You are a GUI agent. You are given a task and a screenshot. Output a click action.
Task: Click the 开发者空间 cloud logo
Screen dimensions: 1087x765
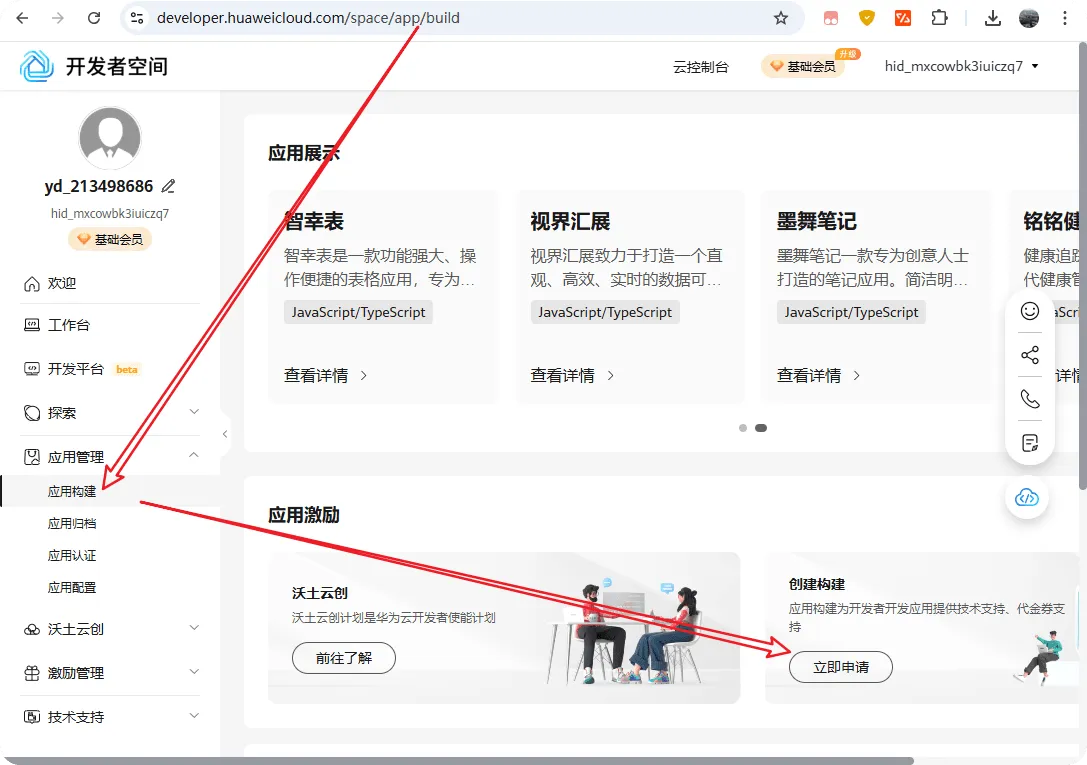pyautogui.click(x=37, y=67)
